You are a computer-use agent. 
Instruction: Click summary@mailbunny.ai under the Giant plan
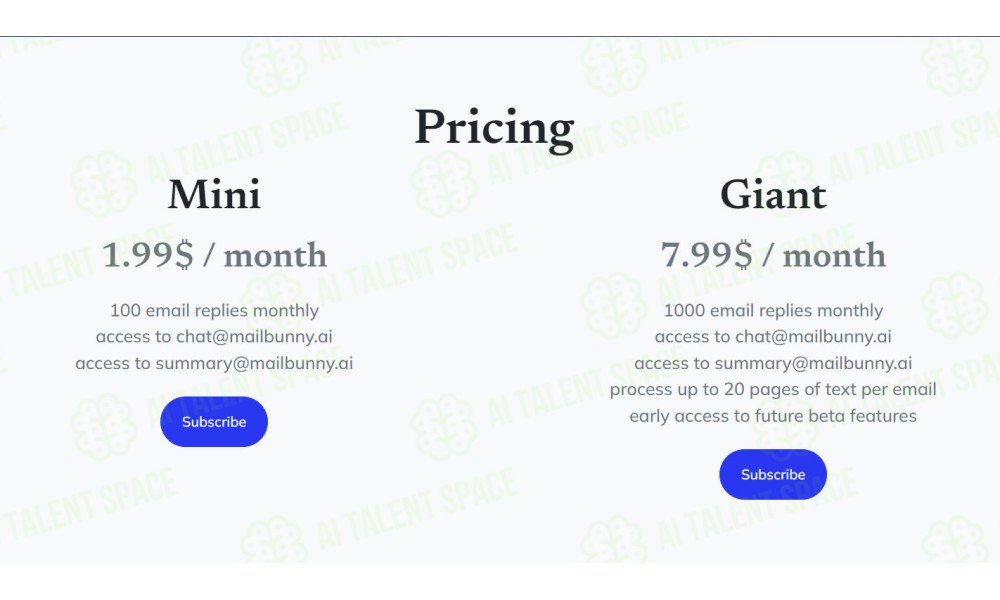(x=813, y=363)
